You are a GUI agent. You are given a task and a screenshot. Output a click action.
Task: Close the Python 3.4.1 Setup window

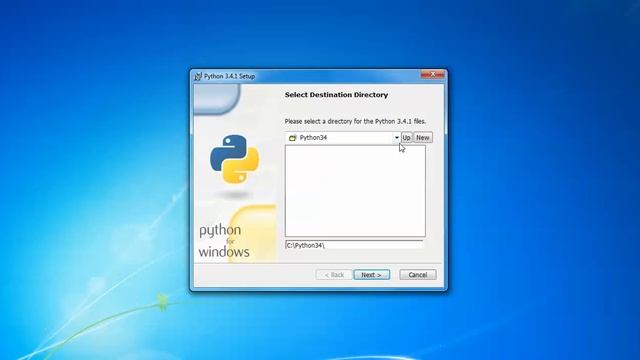(x=433, y=74)
